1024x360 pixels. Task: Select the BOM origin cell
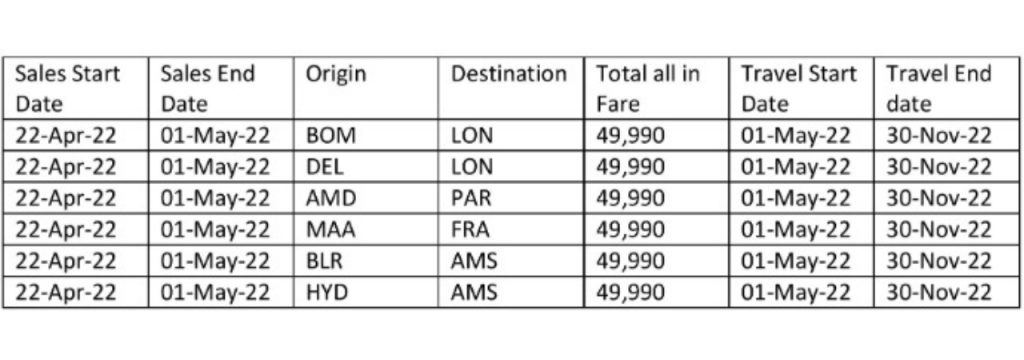click(x=366, y=135)
